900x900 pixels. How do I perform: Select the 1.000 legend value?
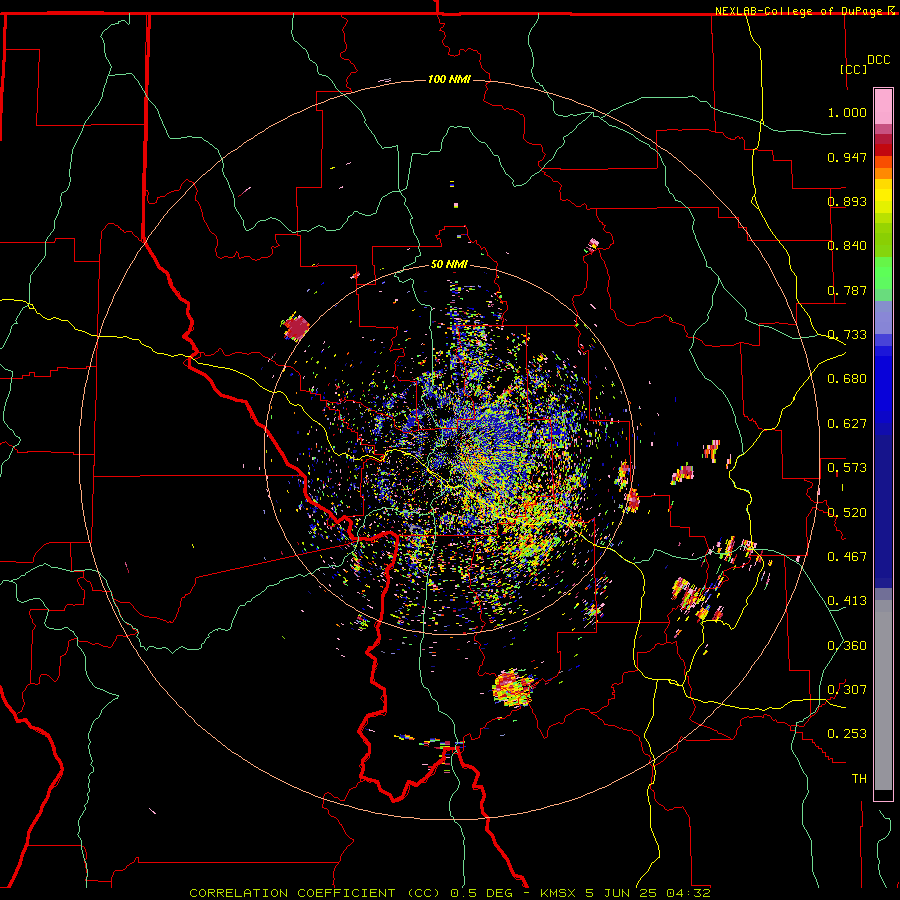847,112
